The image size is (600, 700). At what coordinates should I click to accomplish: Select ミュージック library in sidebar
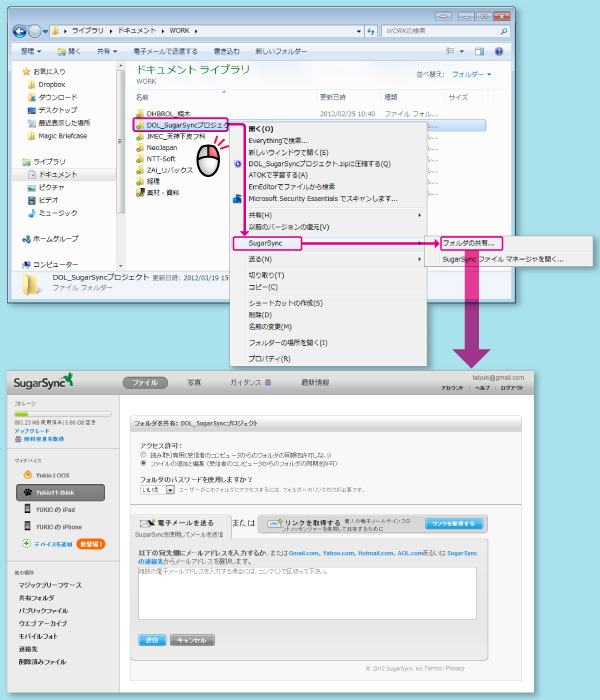coord(53,213)
